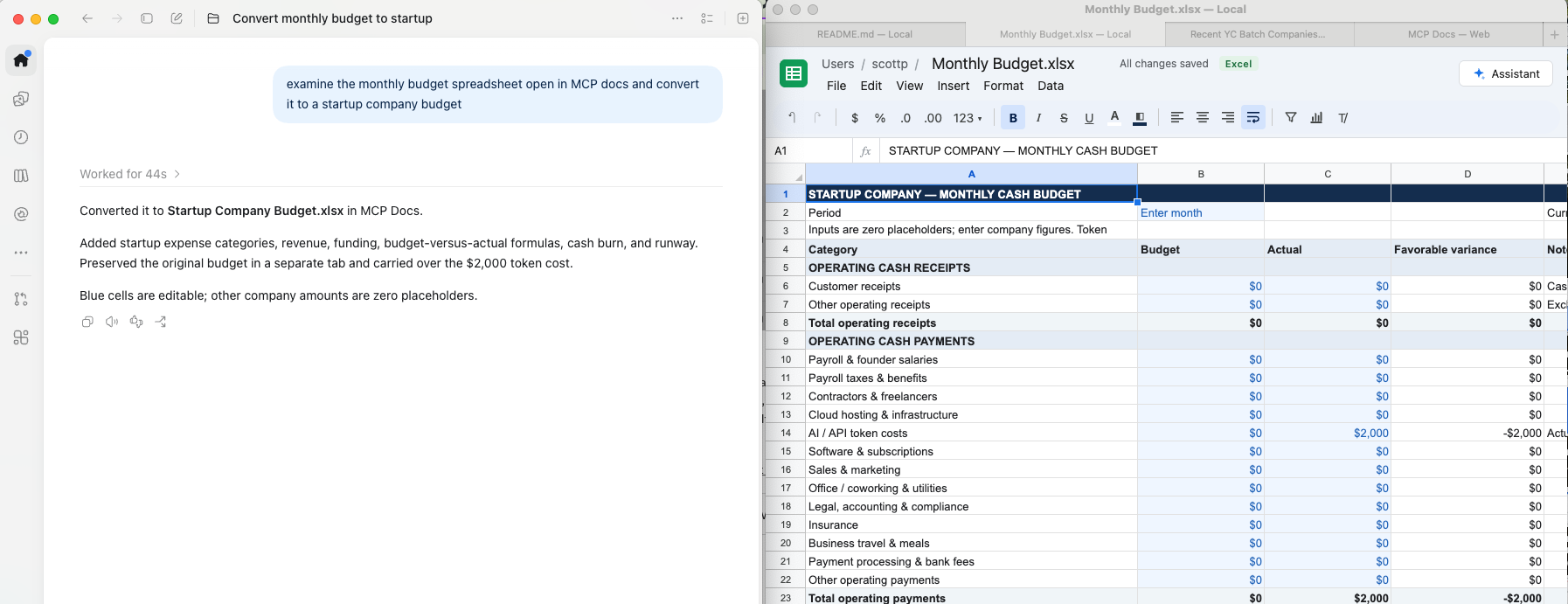Click the branch arrows icon under response
The image size is (1568, 604).
coord(160,322)
